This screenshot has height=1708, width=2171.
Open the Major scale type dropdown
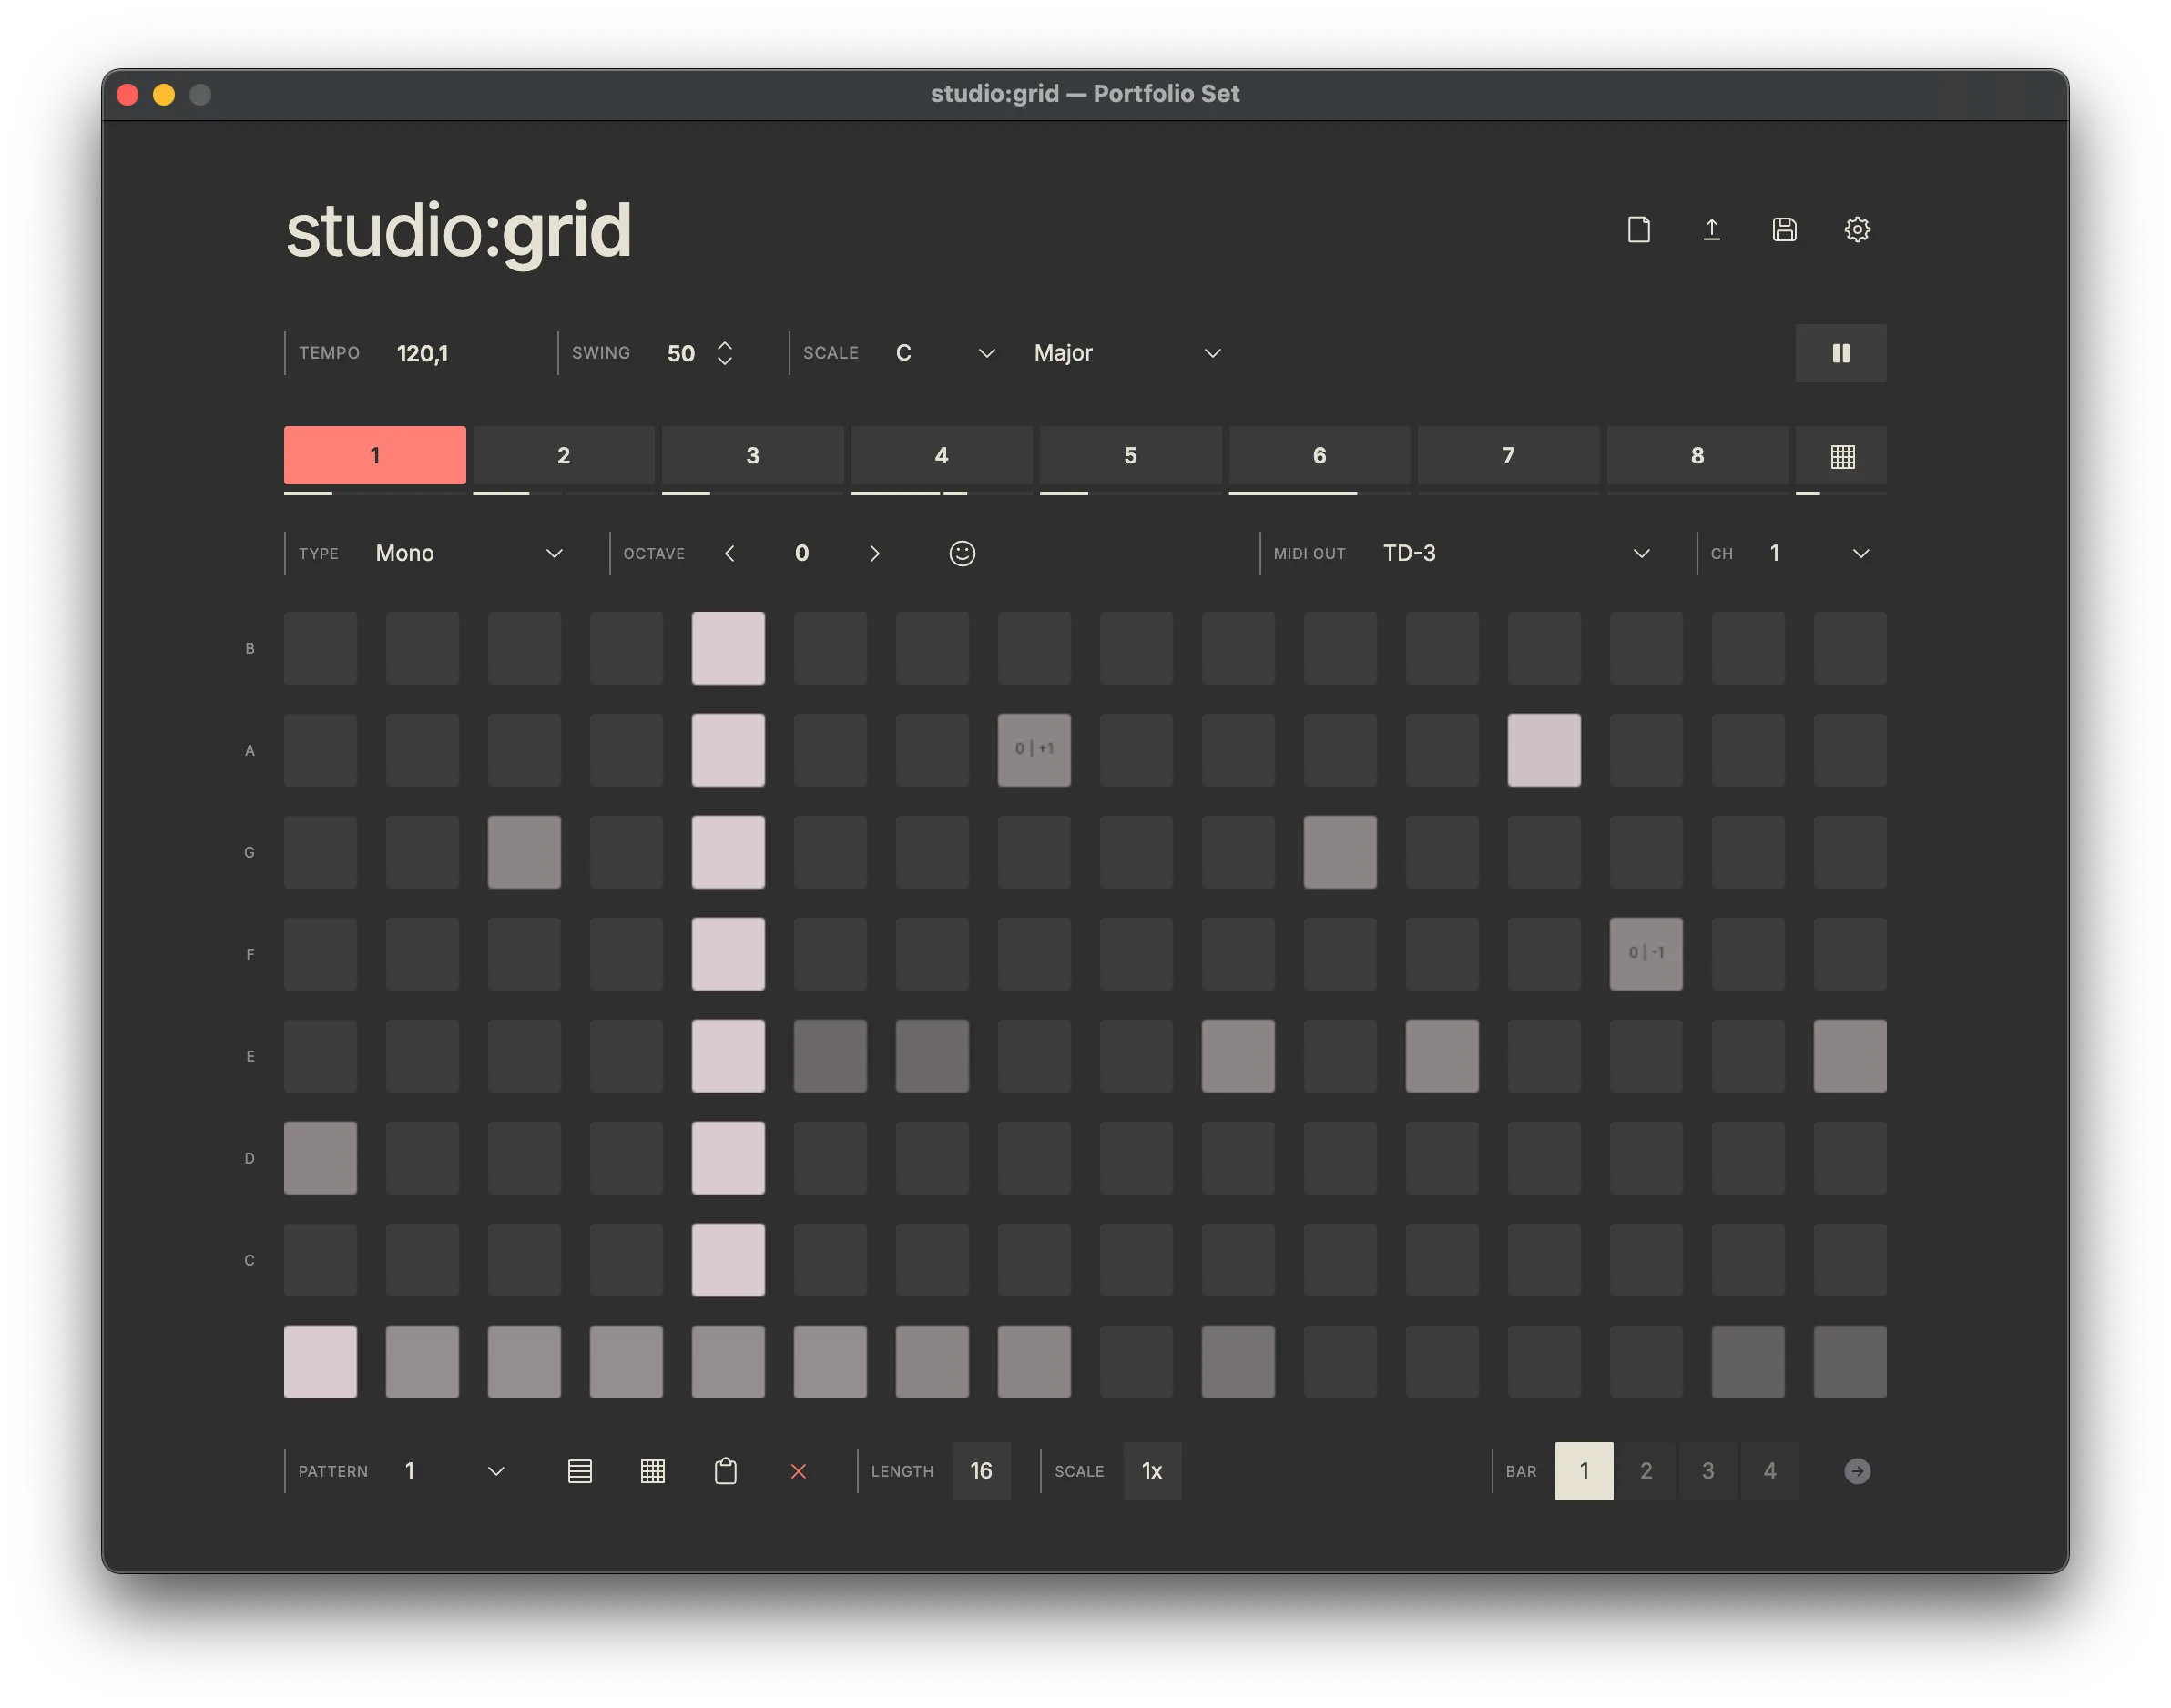1127,353
